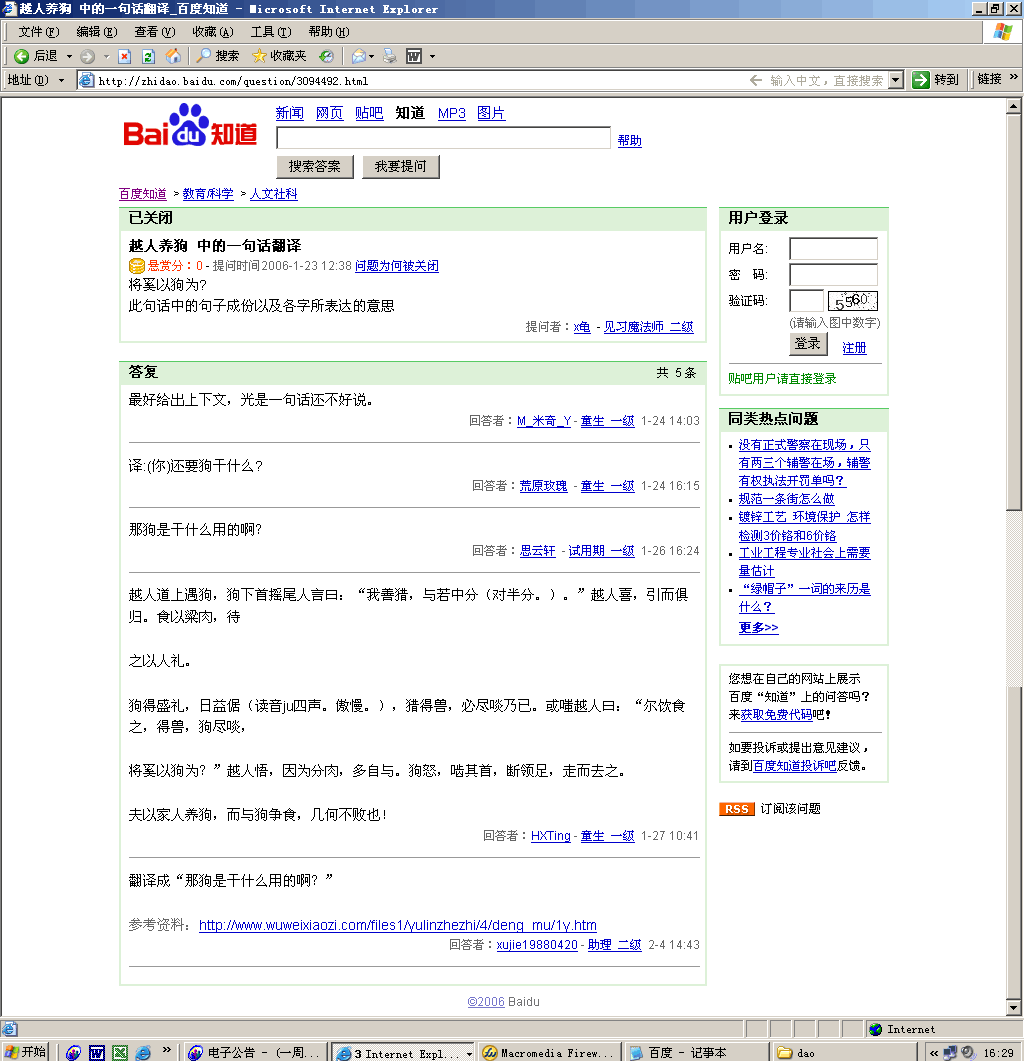This screenshot has height=1062, width=1024.
Task: Open the 问题为何被关闭 link
Action: (x=397, y=266)
